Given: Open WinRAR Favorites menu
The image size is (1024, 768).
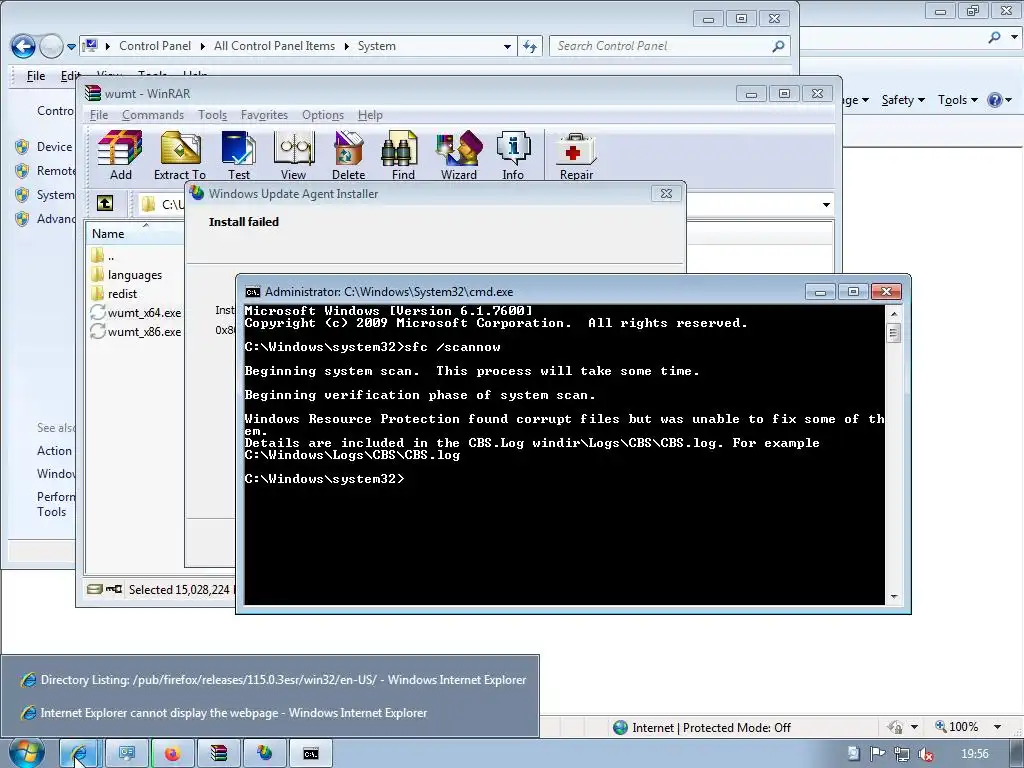Looking at the screenshot, I should (264, 115).
